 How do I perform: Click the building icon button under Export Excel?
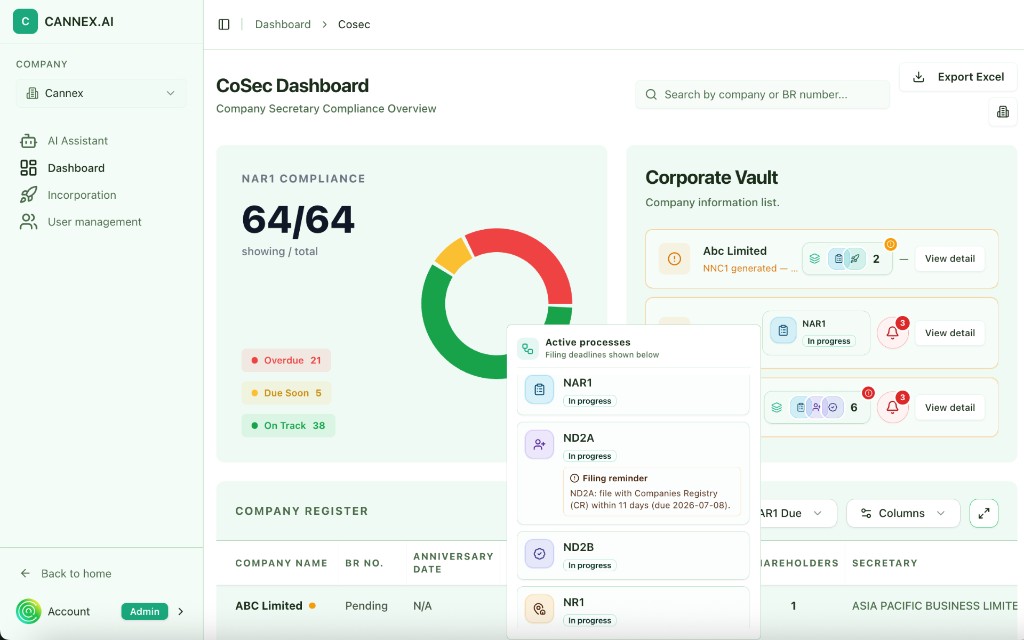point(1002,112)
